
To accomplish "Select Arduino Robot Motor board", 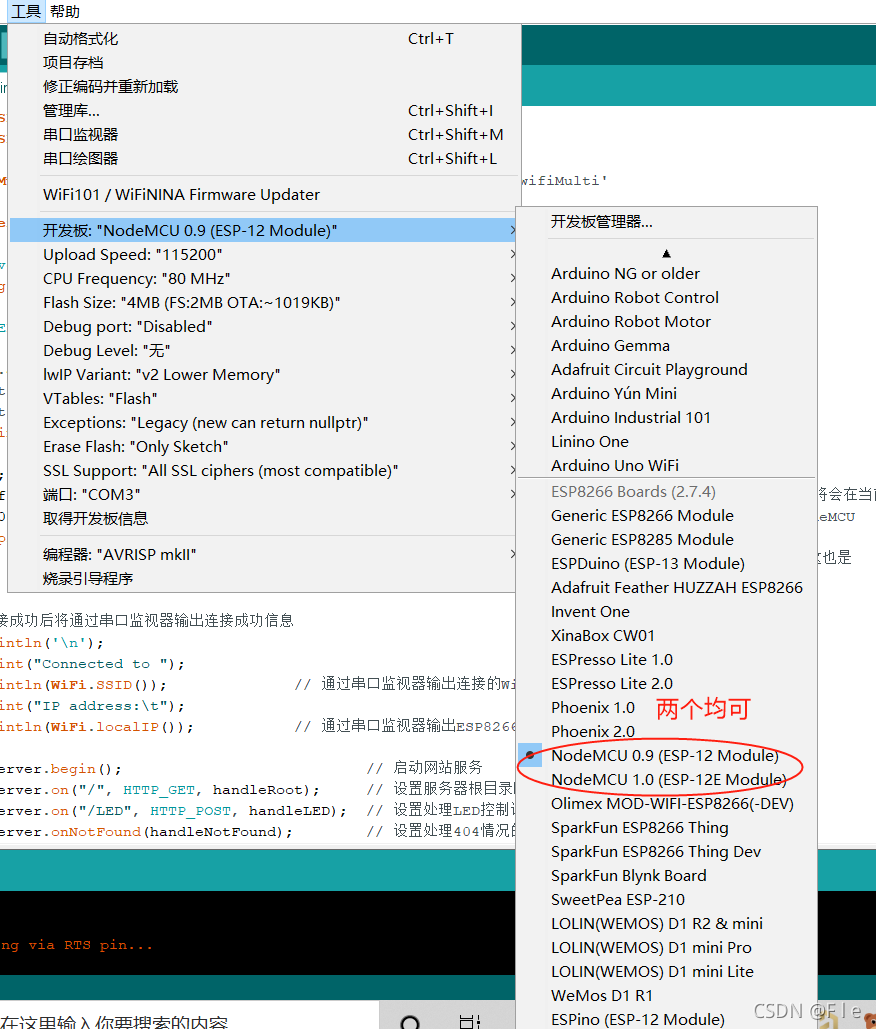I will tap(667, 322).
